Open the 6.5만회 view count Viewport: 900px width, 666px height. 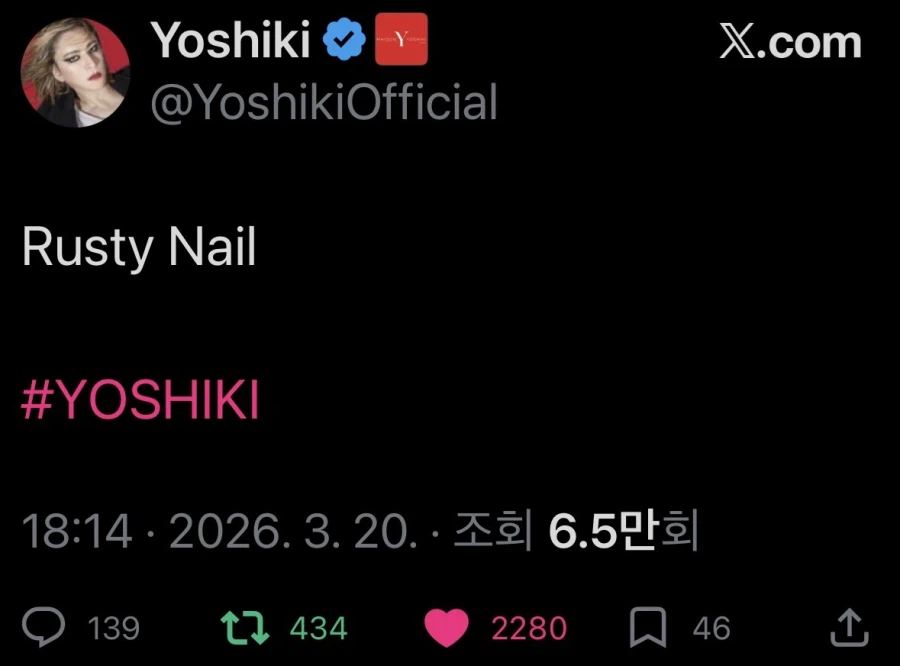click(622, 532)
